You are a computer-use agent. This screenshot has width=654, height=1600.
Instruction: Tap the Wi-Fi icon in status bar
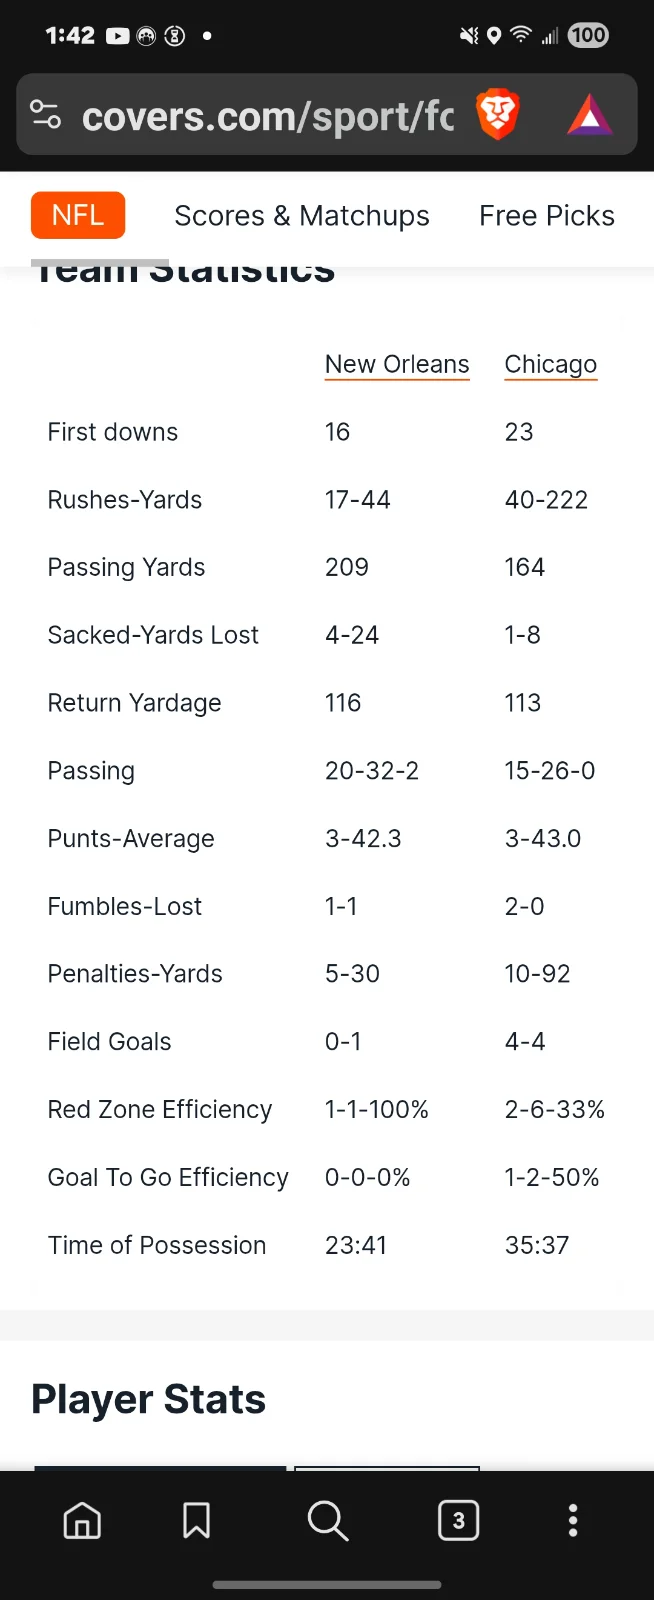pyautogui.click(x=520, y=36)
